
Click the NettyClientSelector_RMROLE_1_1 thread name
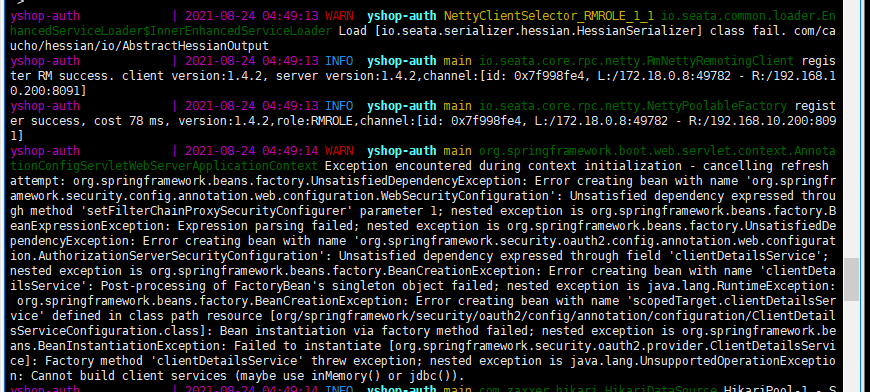[549, 16]
